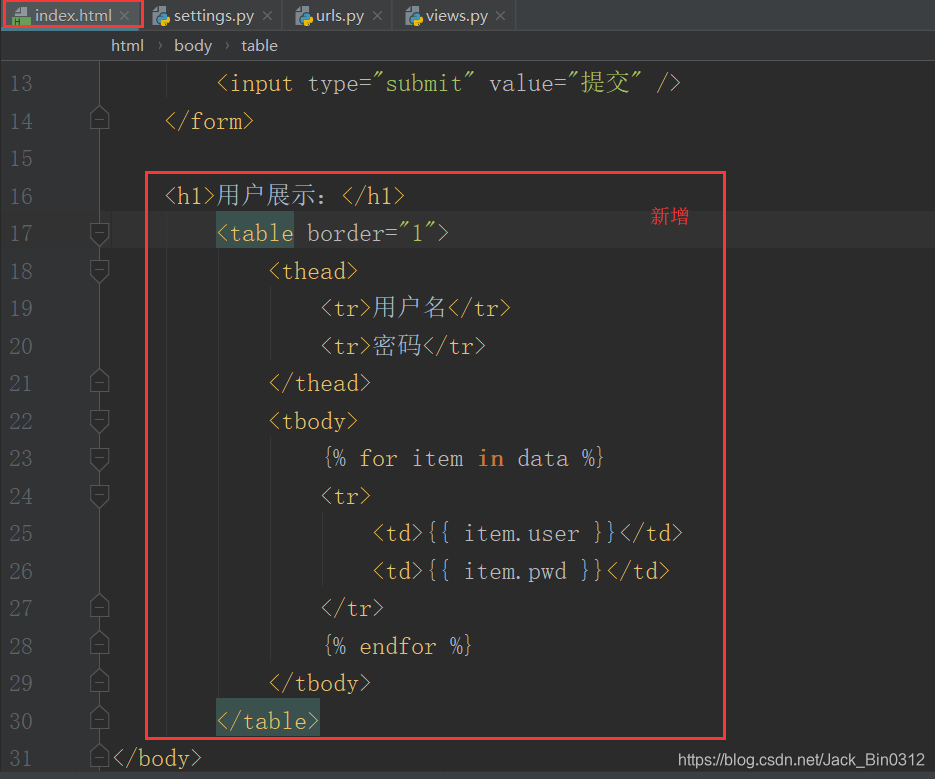The height and width of the screenshot is (779, 935).
Task: Select "body" in the breadcrumb bar
Action: [192, 45]
